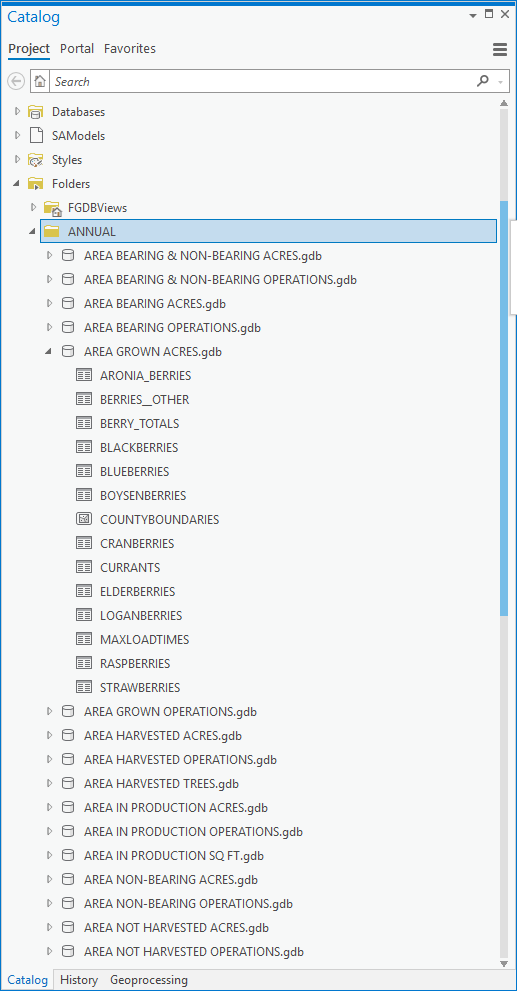Click the ARONIA_BERRIES table icon
This screenshot has height=991, width=517.
click(x=83, y=375)
